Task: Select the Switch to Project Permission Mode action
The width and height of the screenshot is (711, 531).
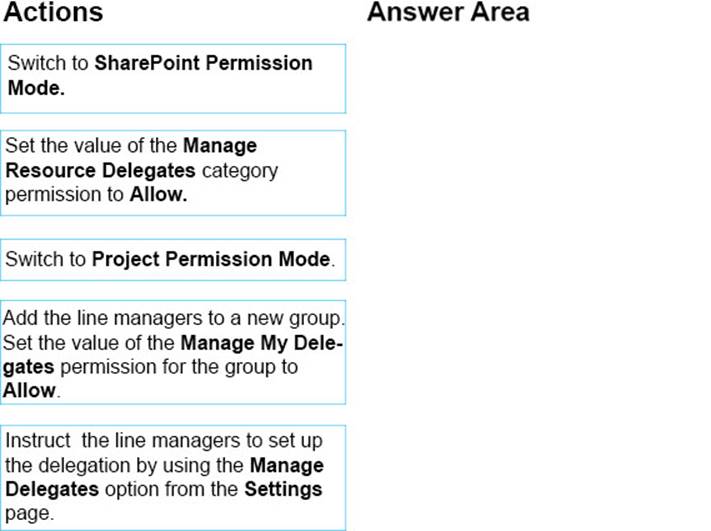Action: tap(173, 260)
